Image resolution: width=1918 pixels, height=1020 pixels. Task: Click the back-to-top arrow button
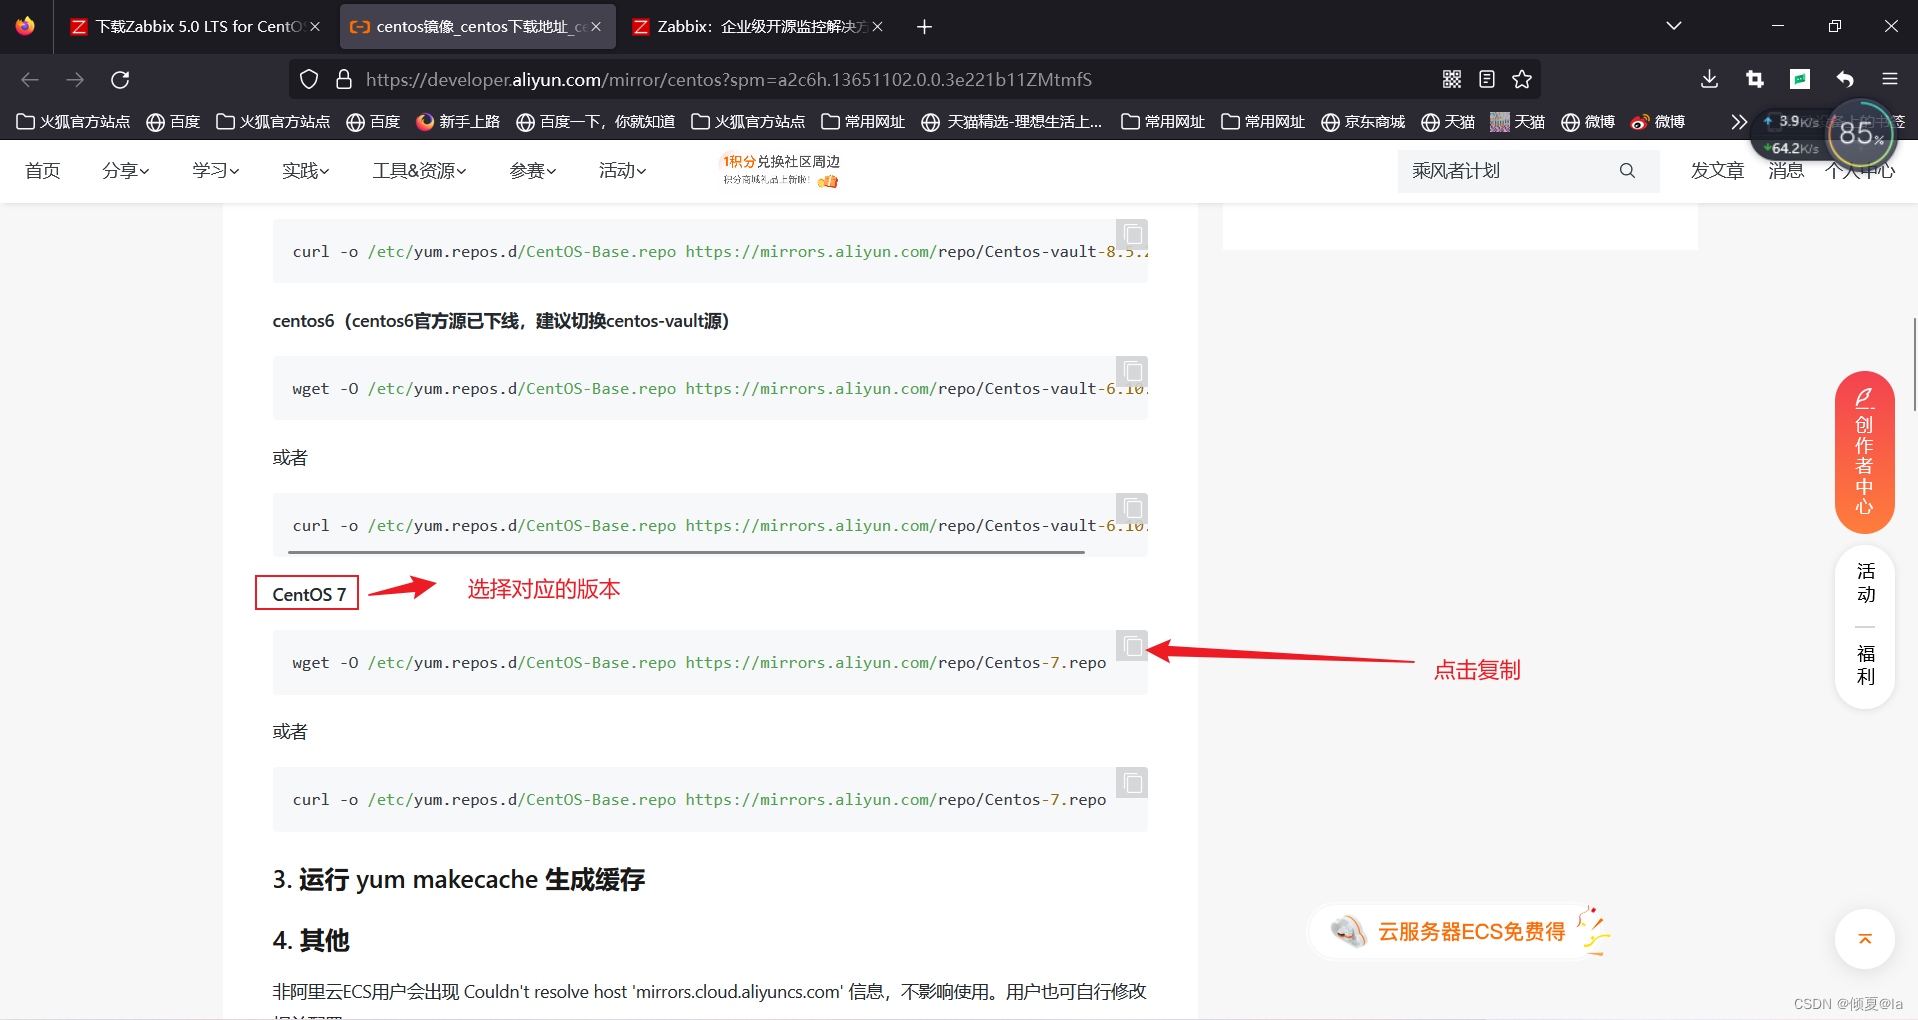click(x=1865, y=939)
